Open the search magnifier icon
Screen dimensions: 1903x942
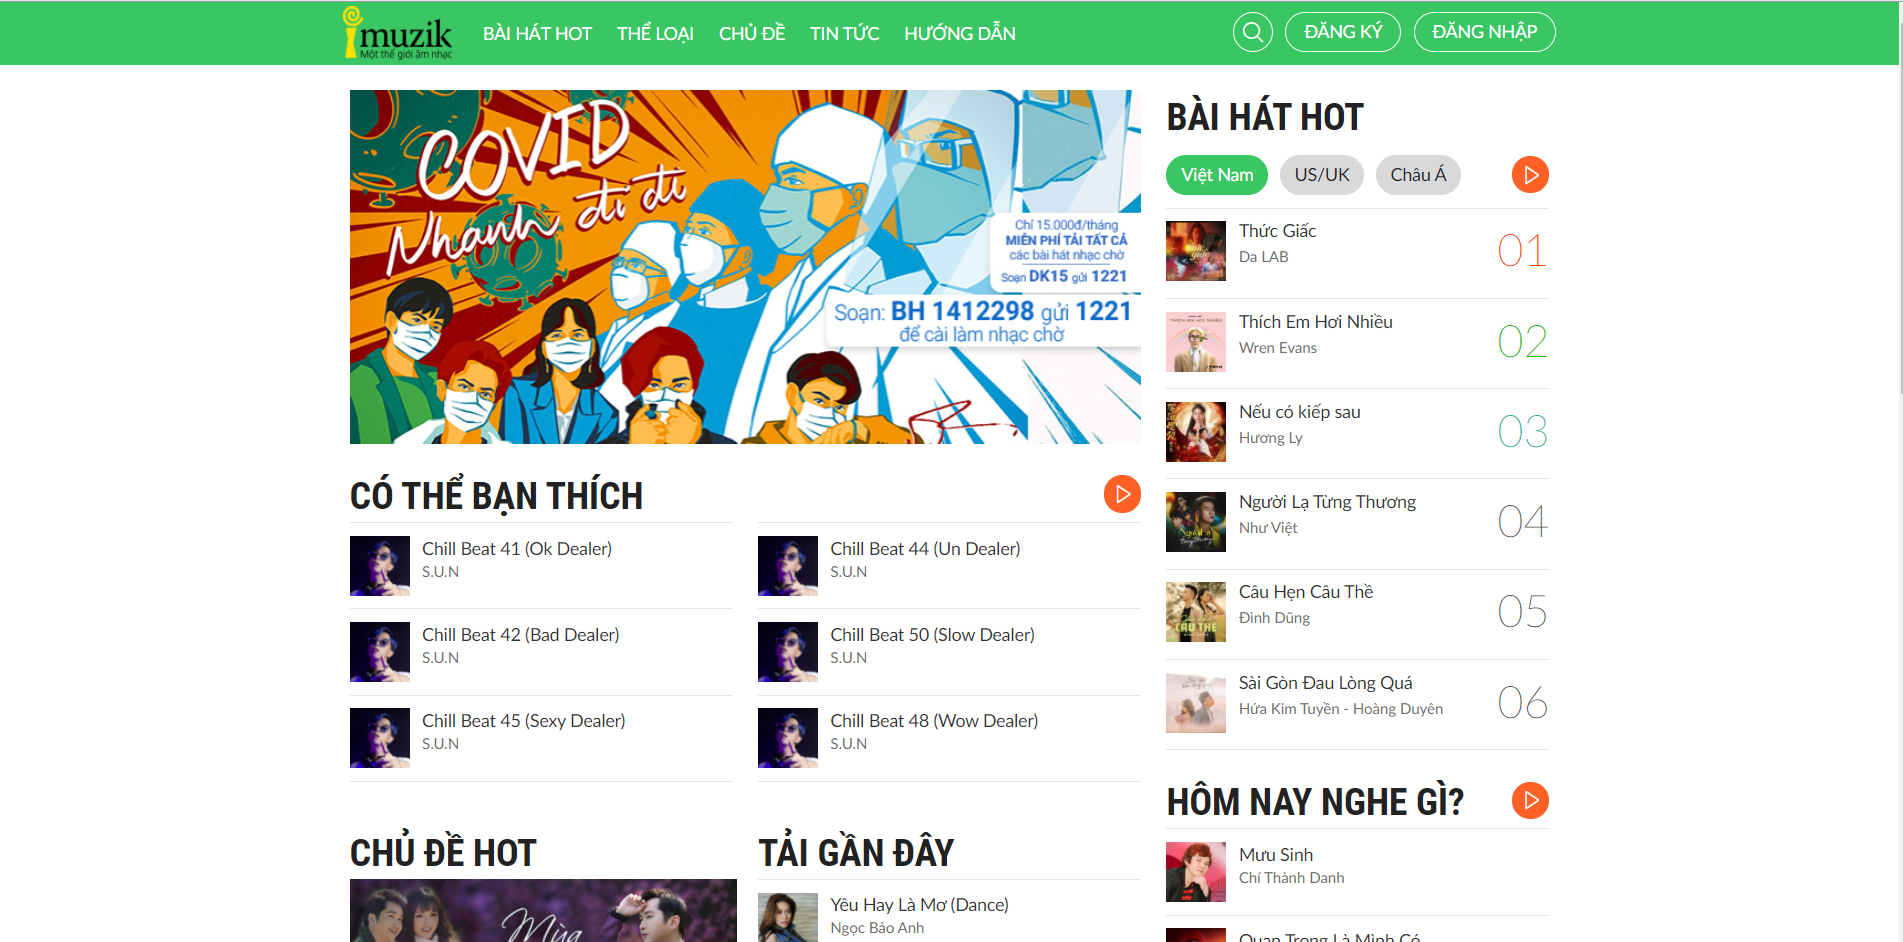click(x=1252, y=32)
